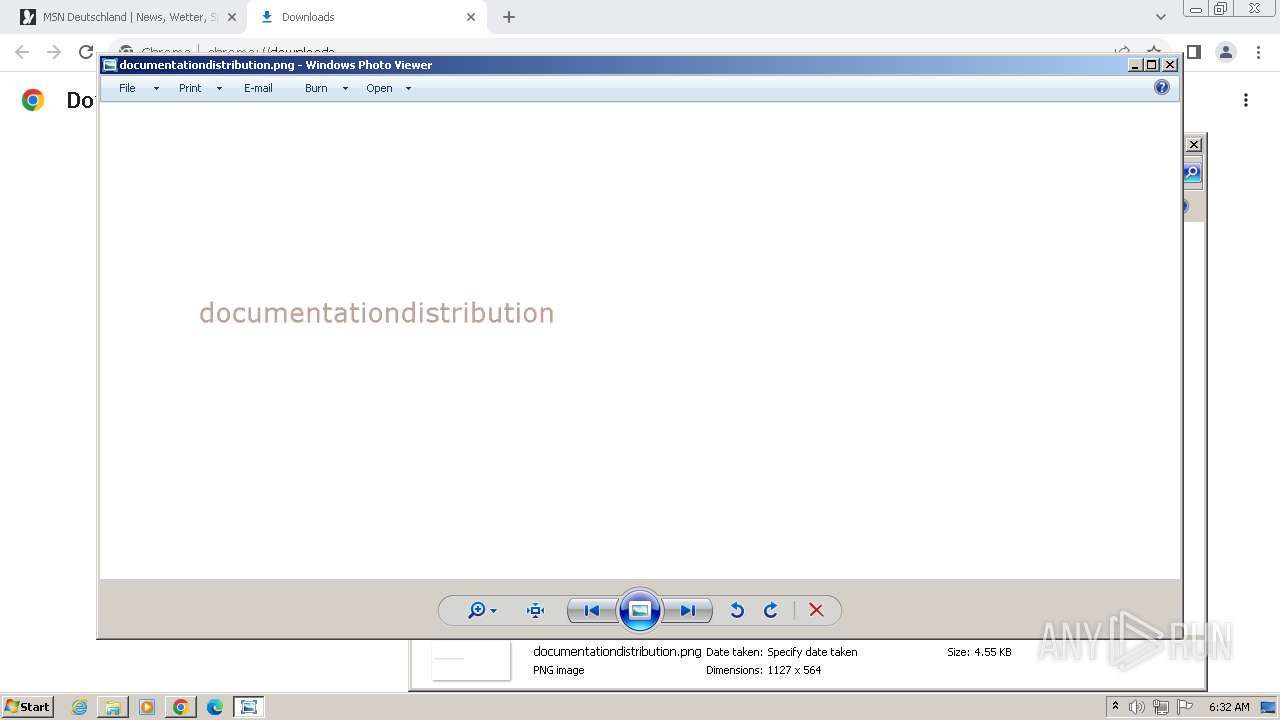Open the Print menu

[190, 88]
